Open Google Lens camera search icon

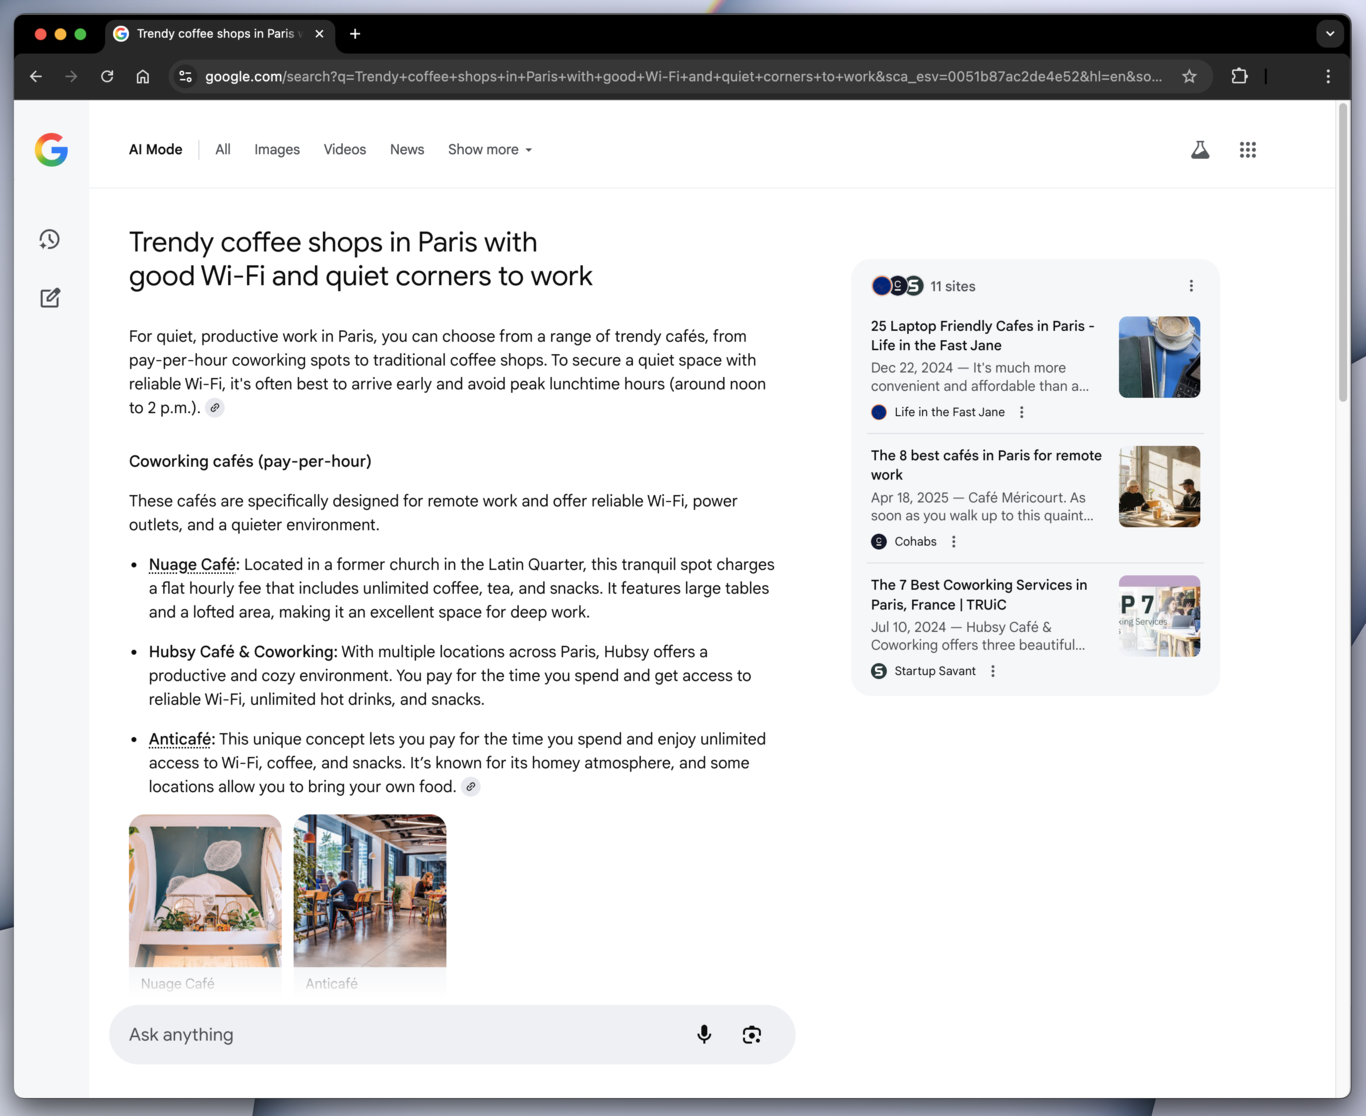click(752, 1035)
